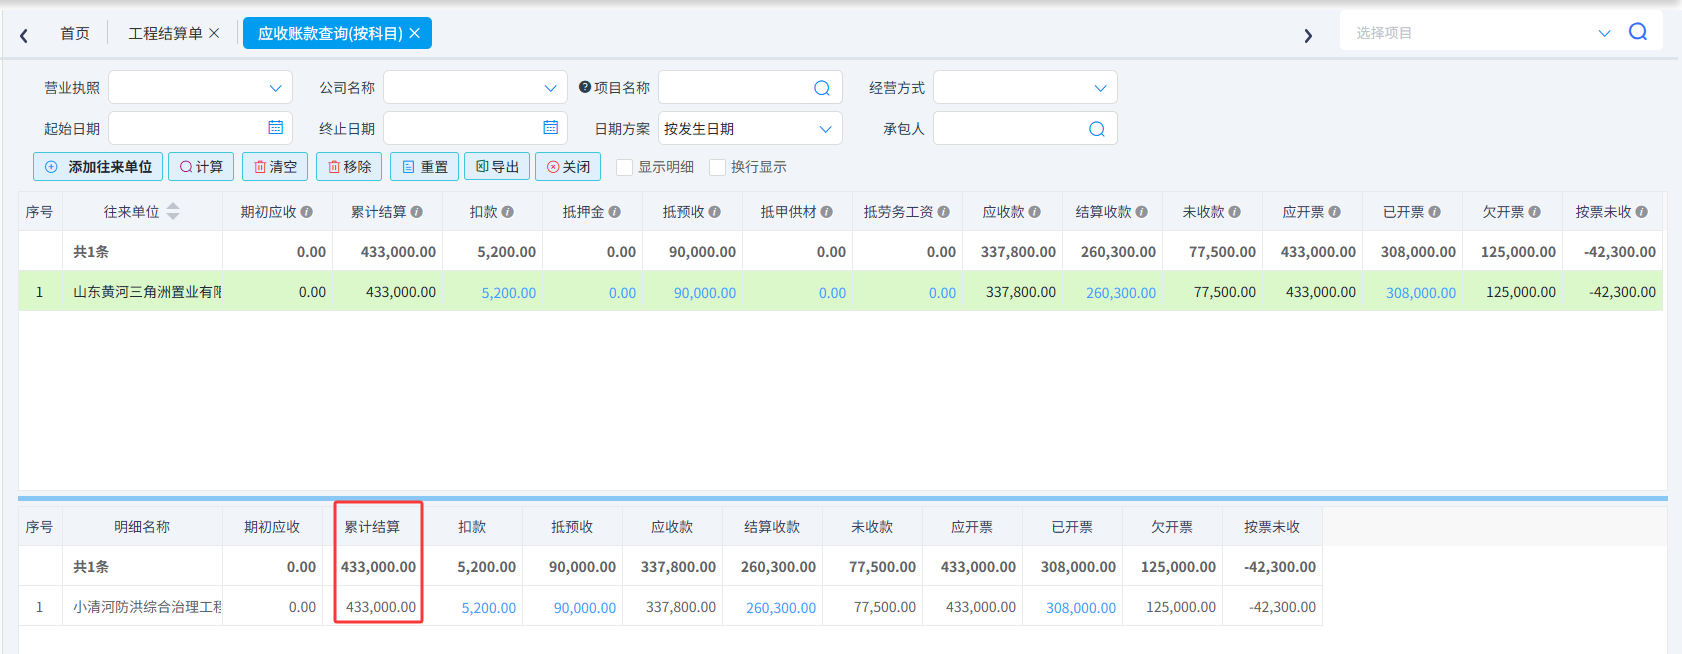Viewport: 1682px width, 654px height.
Task: Click the 项目名称 help icon
Action: click(585, 87)
